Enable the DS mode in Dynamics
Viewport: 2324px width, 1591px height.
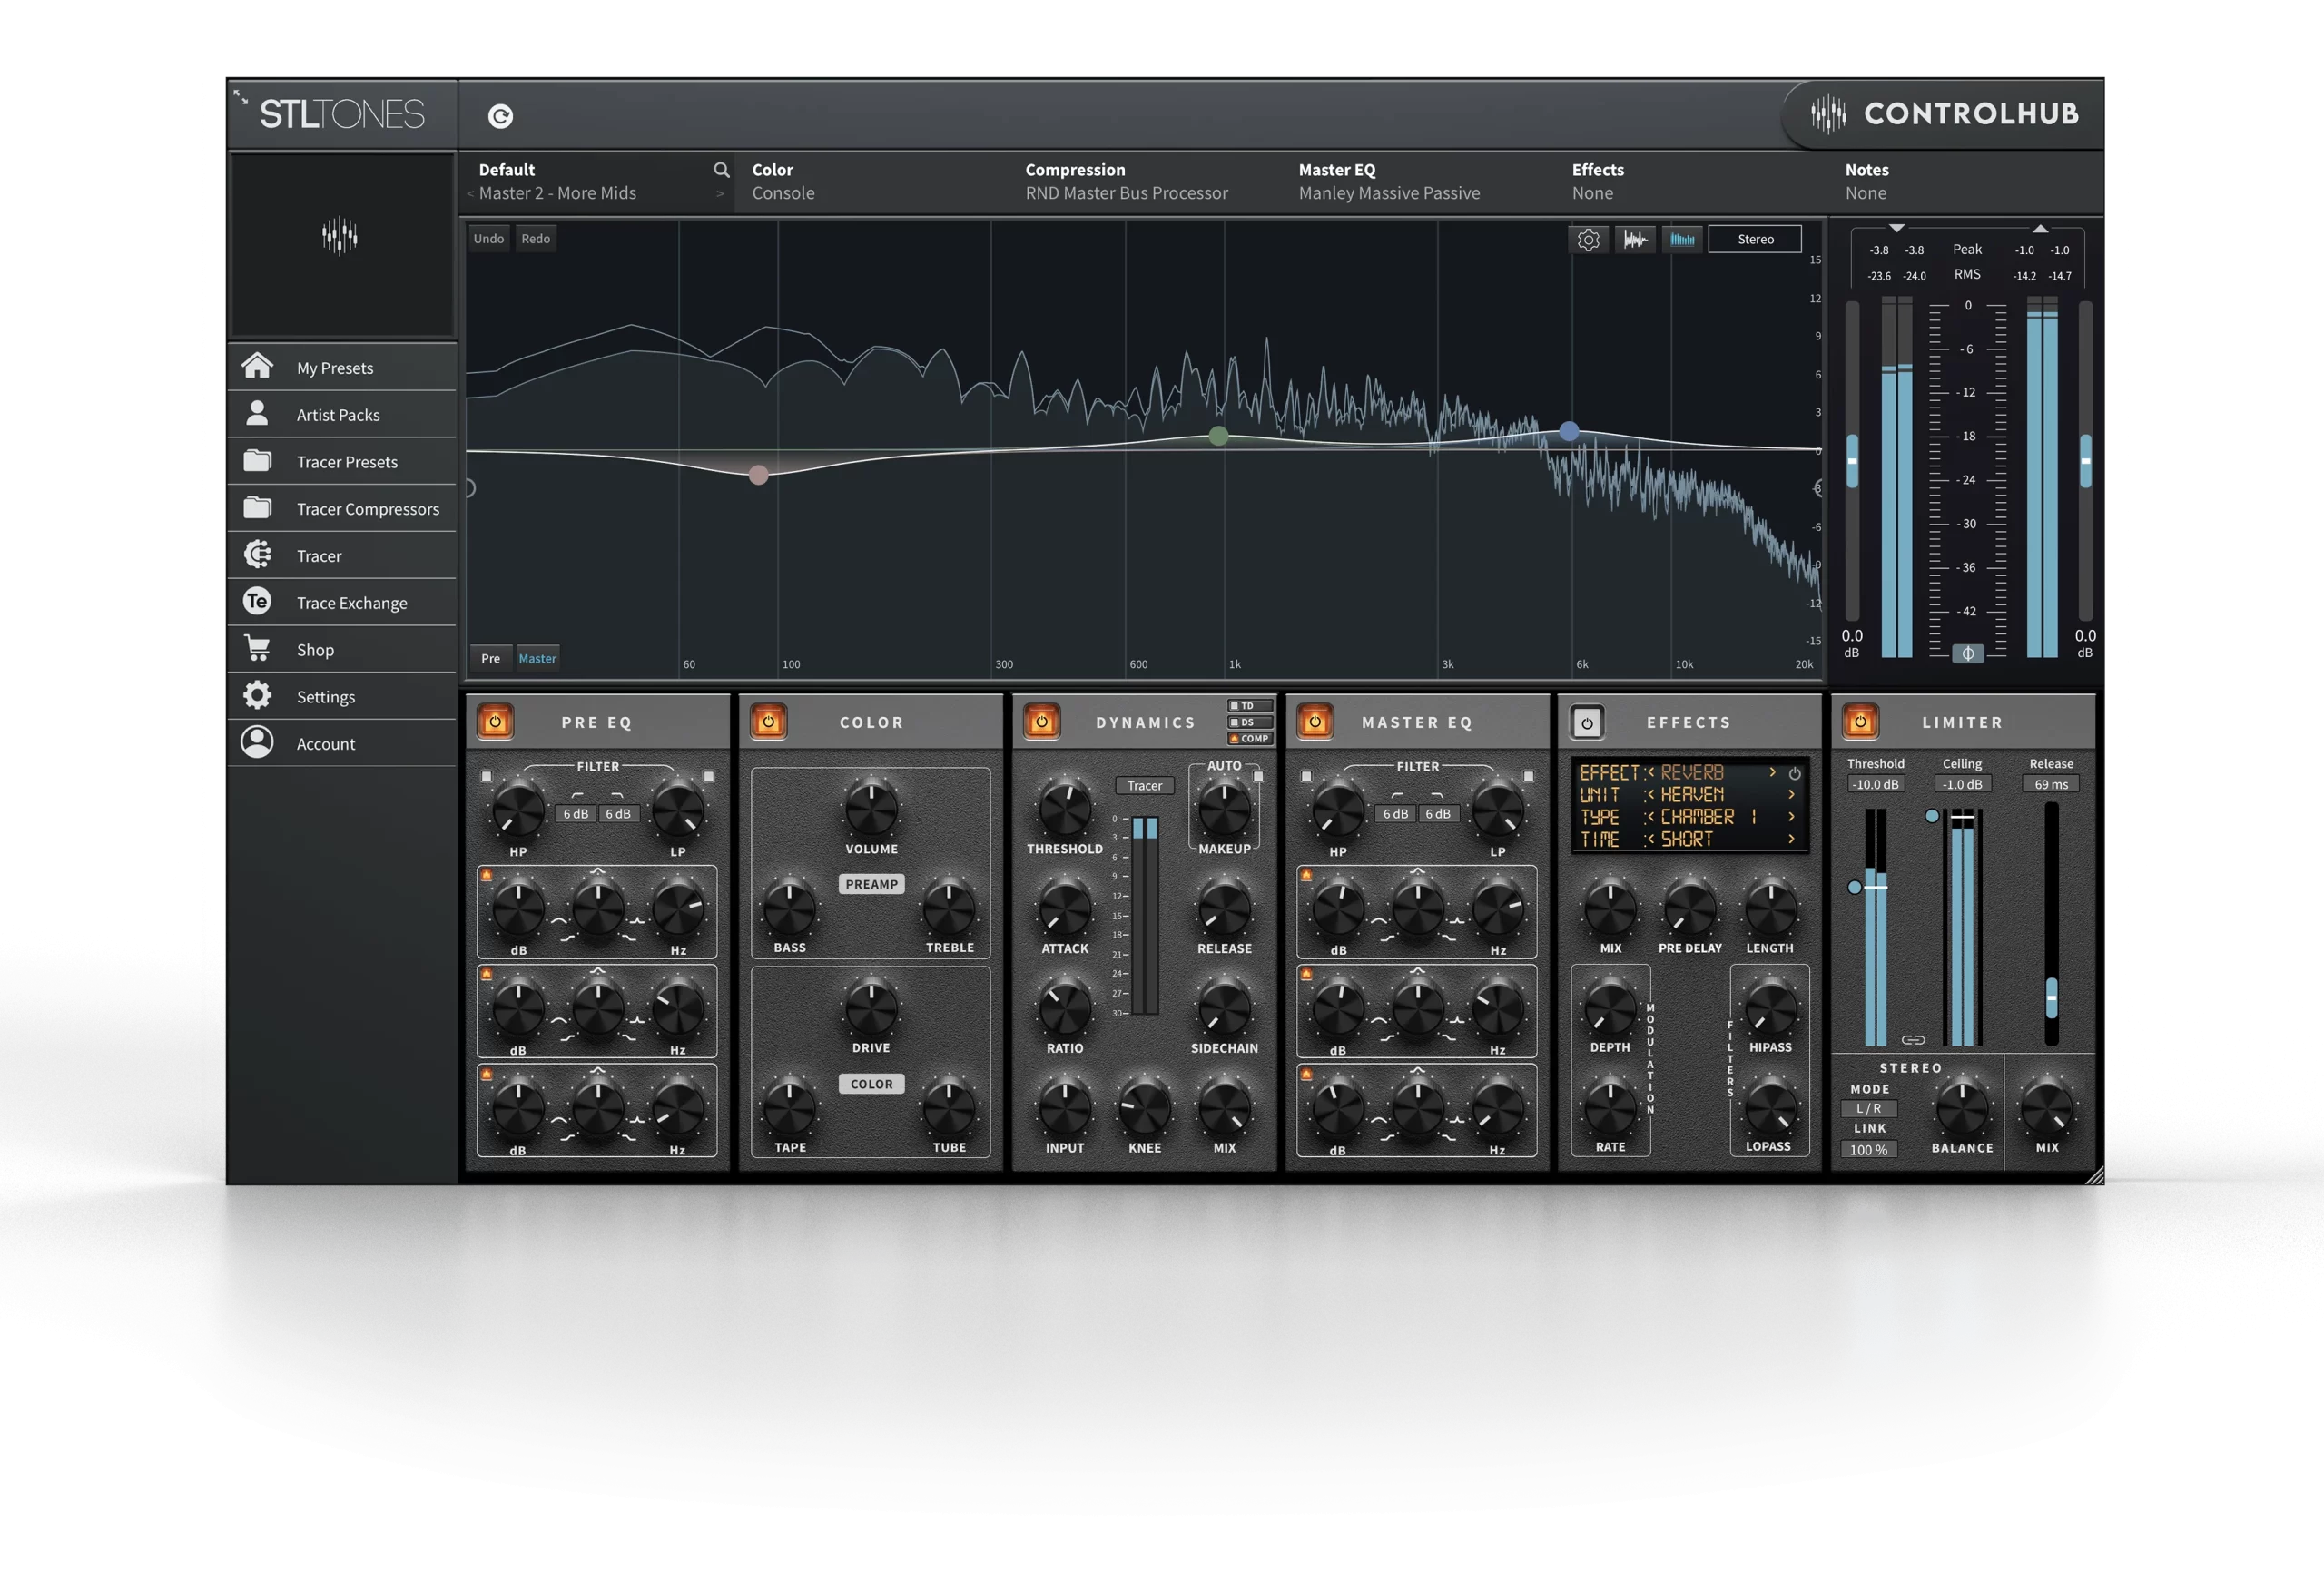pyautogui.click(x=1250, y=722)
